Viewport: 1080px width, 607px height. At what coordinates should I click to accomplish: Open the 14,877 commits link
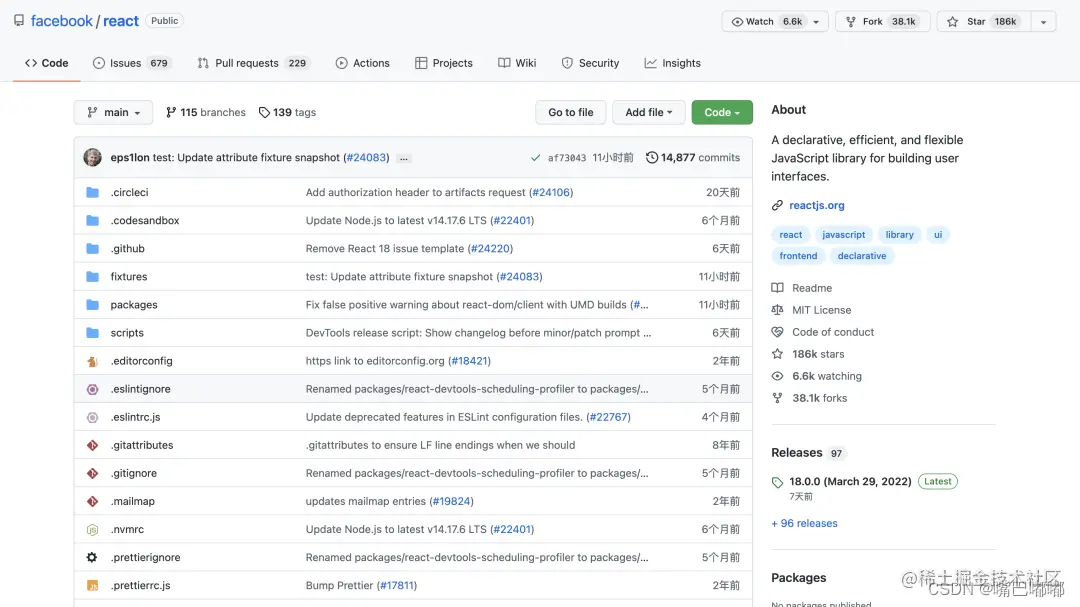click(x=693, y=158)
